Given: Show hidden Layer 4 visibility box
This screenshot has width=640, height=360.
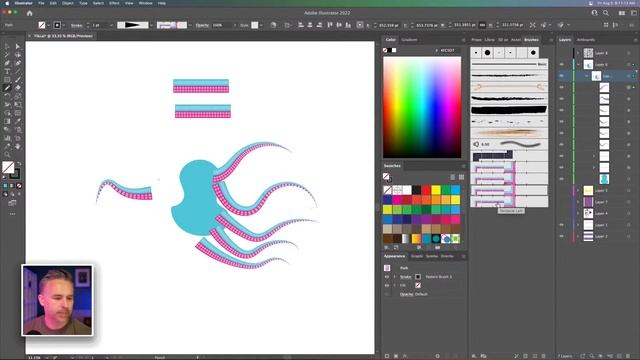Looking at the screenshot, I should pos(562,213).
